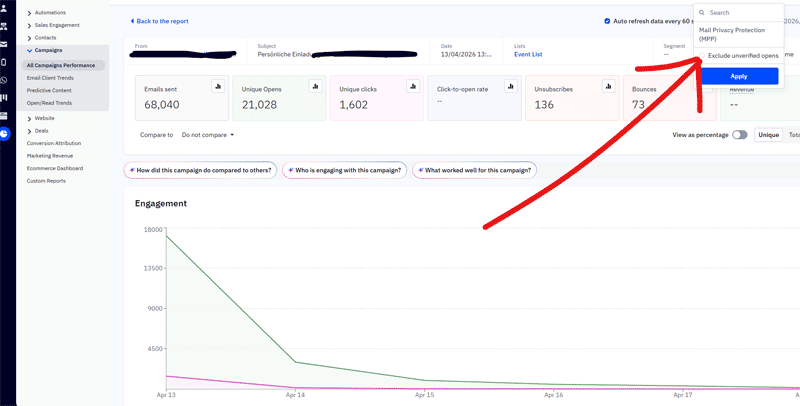The height and width of the screenshot is (406, 800).
Task: Click into the Search field
Action: tap(738, 12)
